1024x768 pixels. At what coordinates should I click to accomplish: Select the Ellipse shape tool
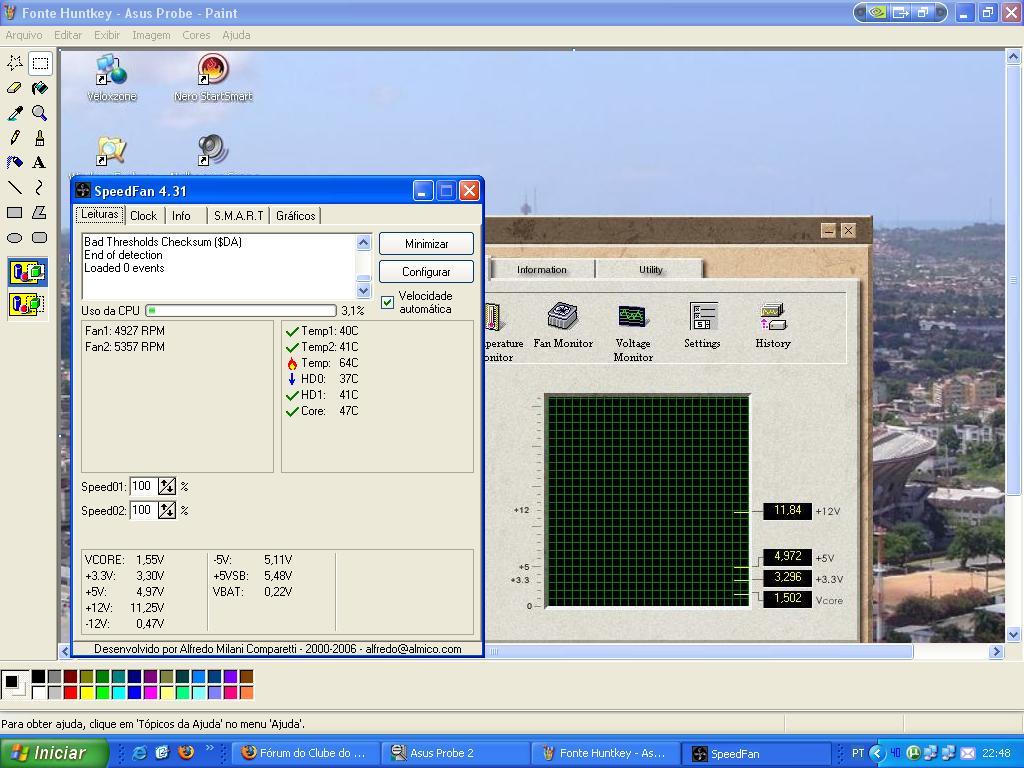point(15,237)
